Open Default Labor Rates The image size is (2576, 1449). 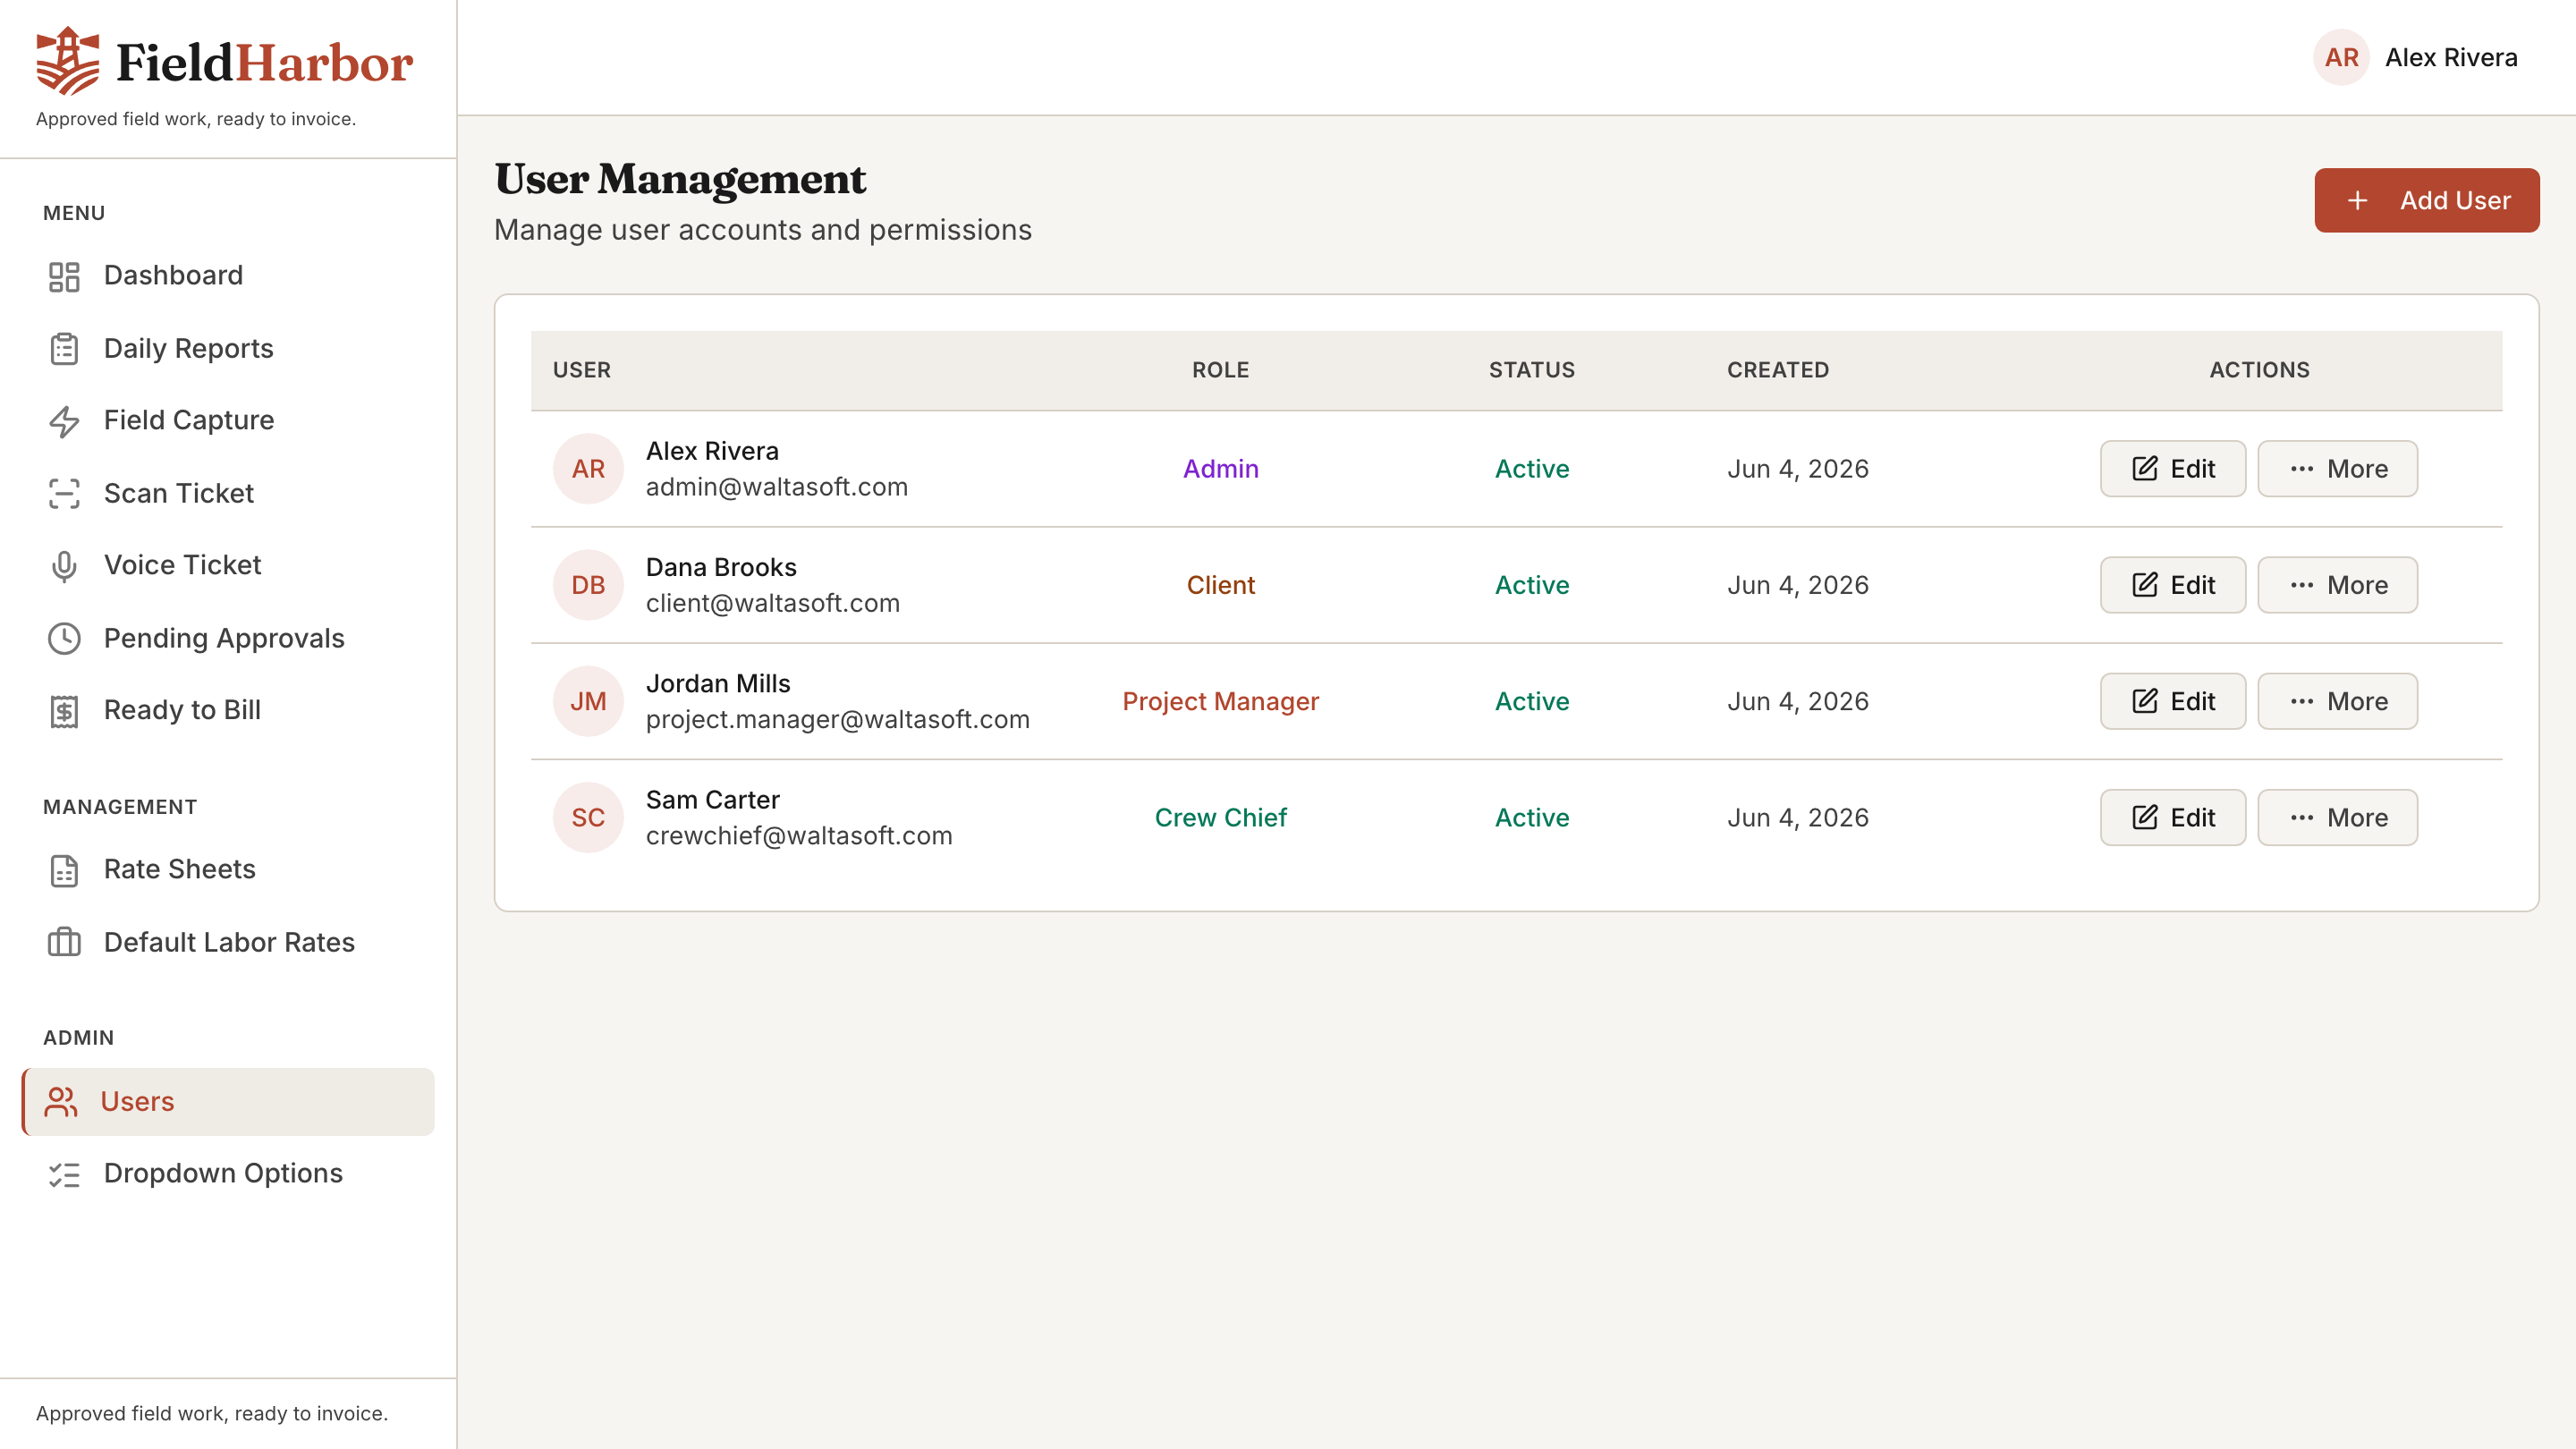pyautogui.click(x=228, y=943)
